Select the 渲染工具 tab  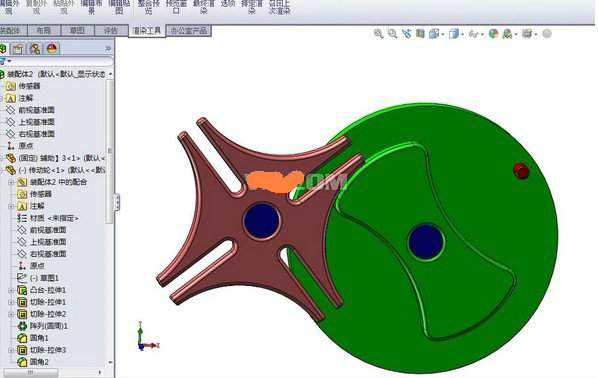point(147,31)
